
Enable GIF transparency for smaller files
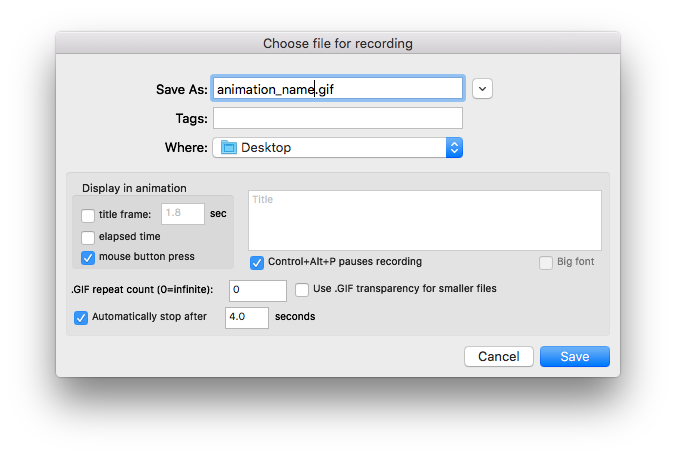click(302, 290)
